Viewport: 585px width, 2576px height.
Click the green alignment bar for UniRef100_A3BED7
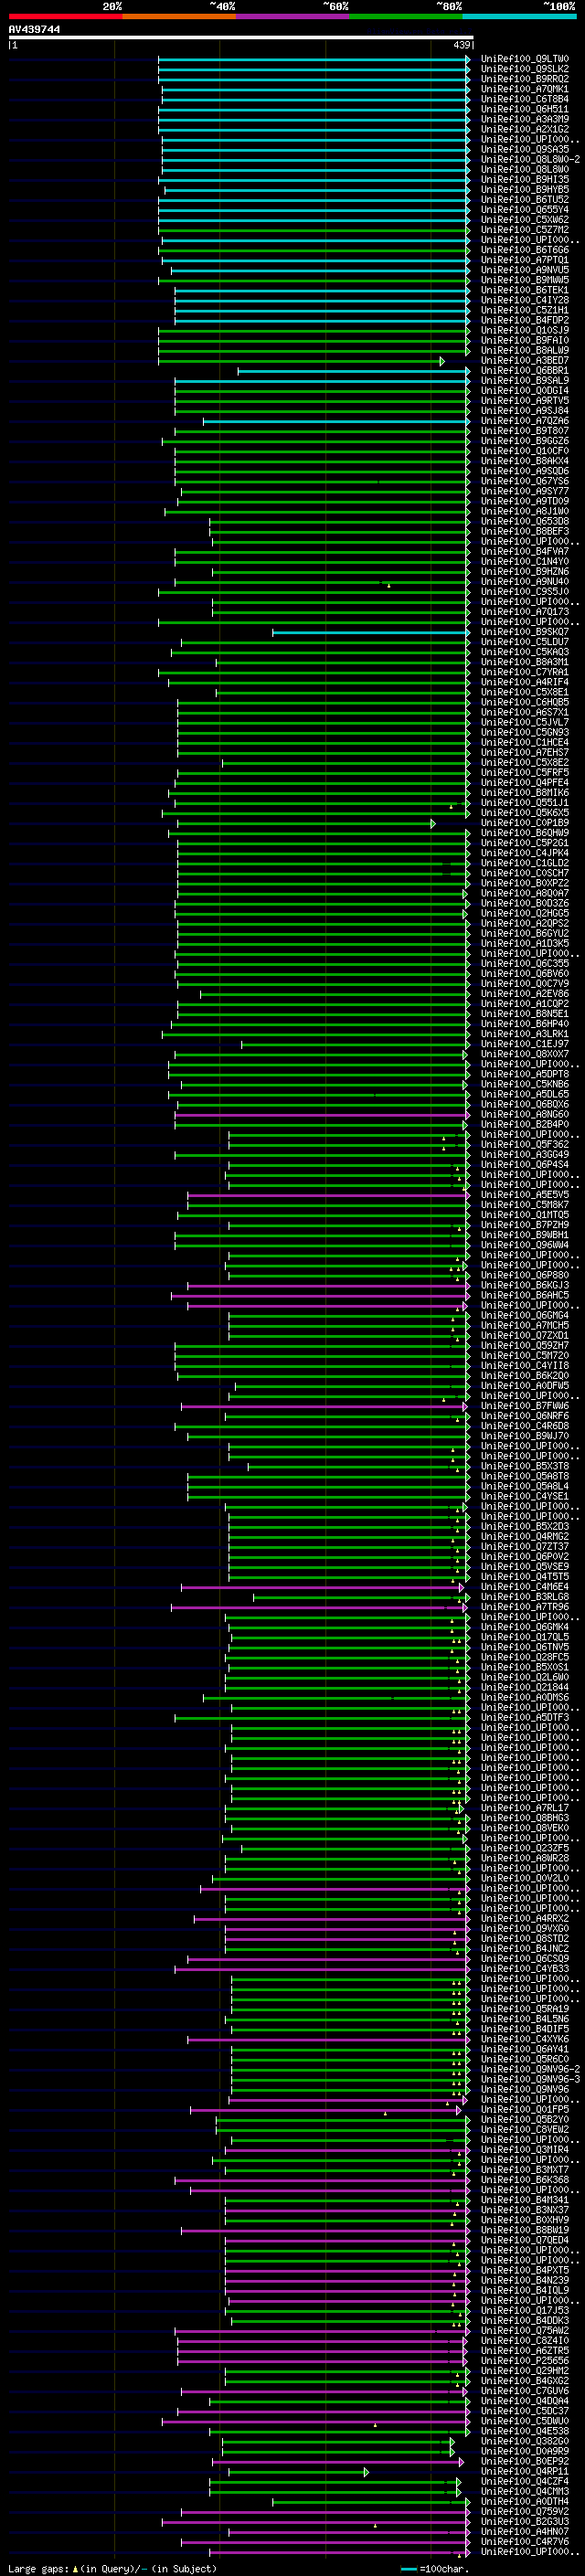point(301,361)
